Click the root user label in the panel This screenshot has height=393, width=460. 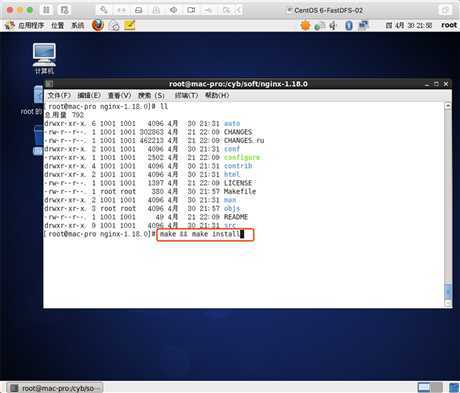pyautogui.click(x=449, y=25)
